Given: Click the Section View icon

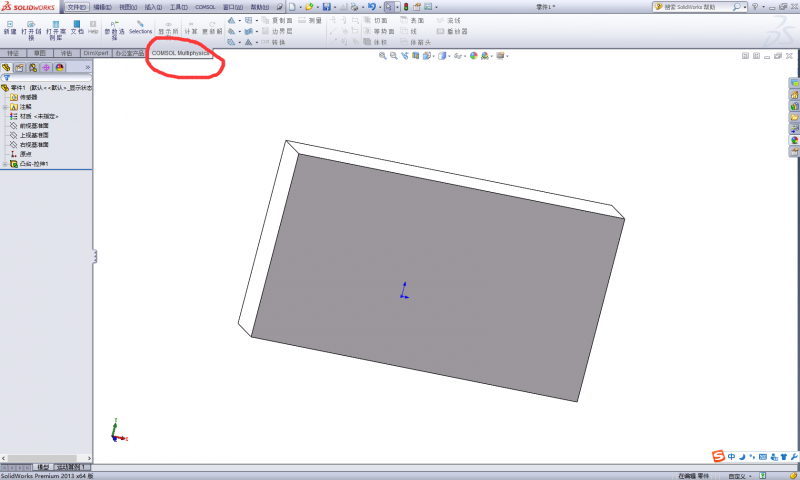Looking at the screenshot, I should pos(416,56).
